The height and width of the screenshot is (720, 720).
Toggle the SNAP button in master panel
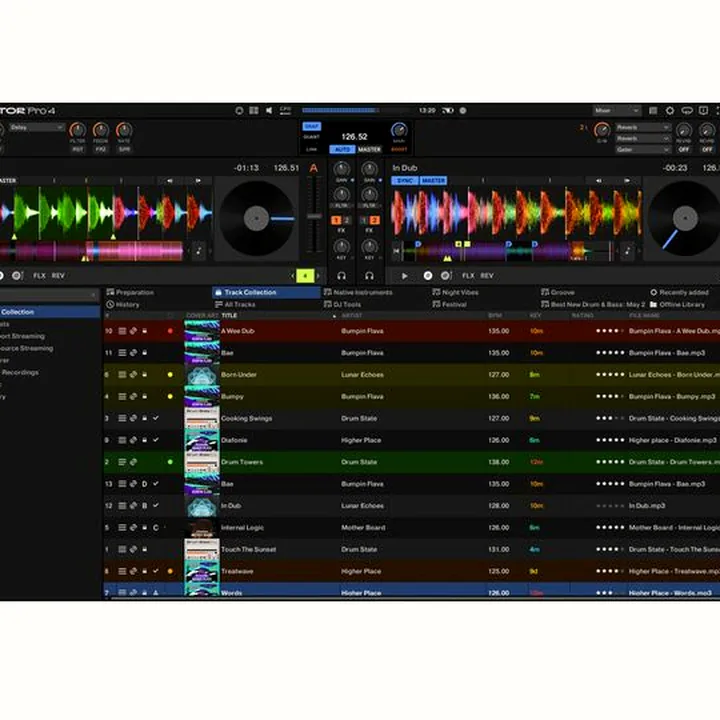[x=311, y=126]
